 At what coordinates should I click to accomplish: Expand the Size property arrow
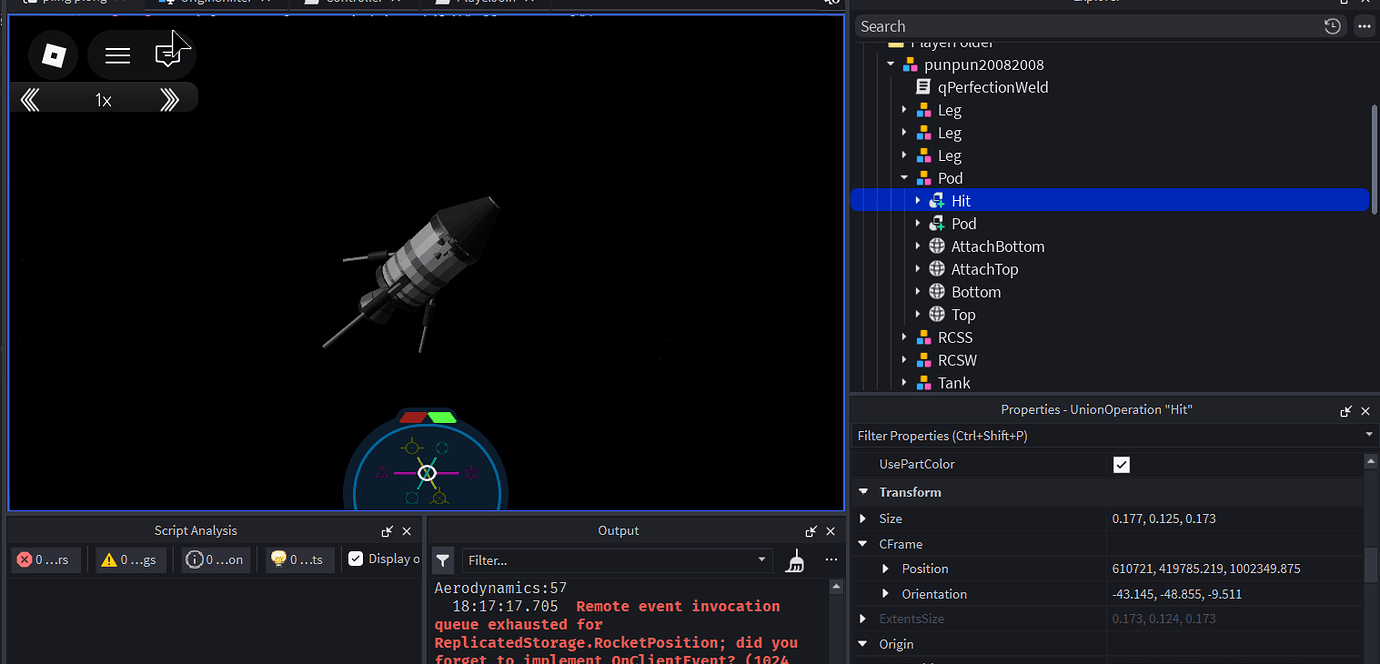863,518
